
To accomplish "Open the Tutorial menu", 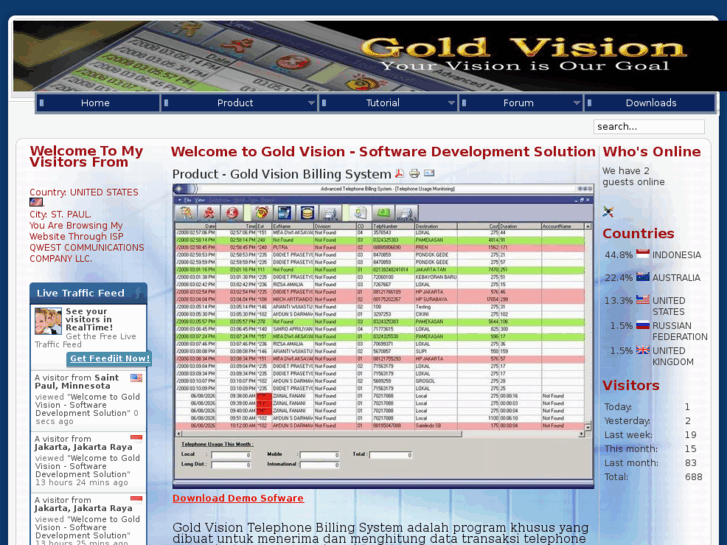I will tap(383, 103).
